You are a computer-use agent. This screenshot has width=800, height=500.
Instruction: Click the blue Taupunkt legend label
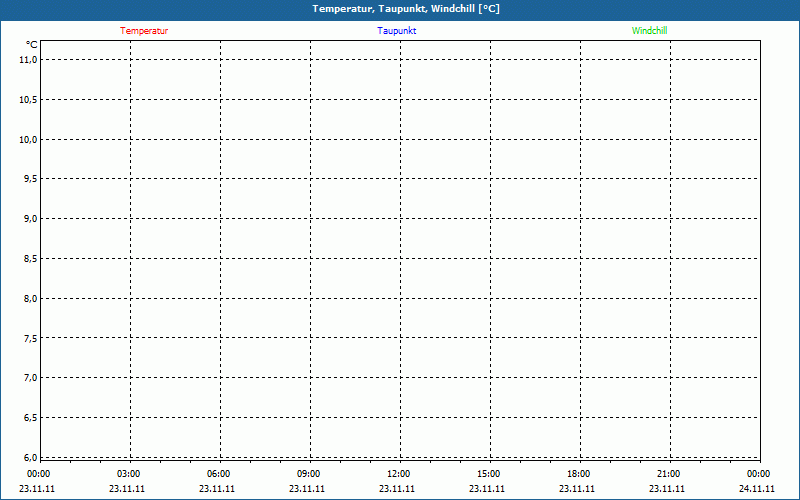pos(396,31)
